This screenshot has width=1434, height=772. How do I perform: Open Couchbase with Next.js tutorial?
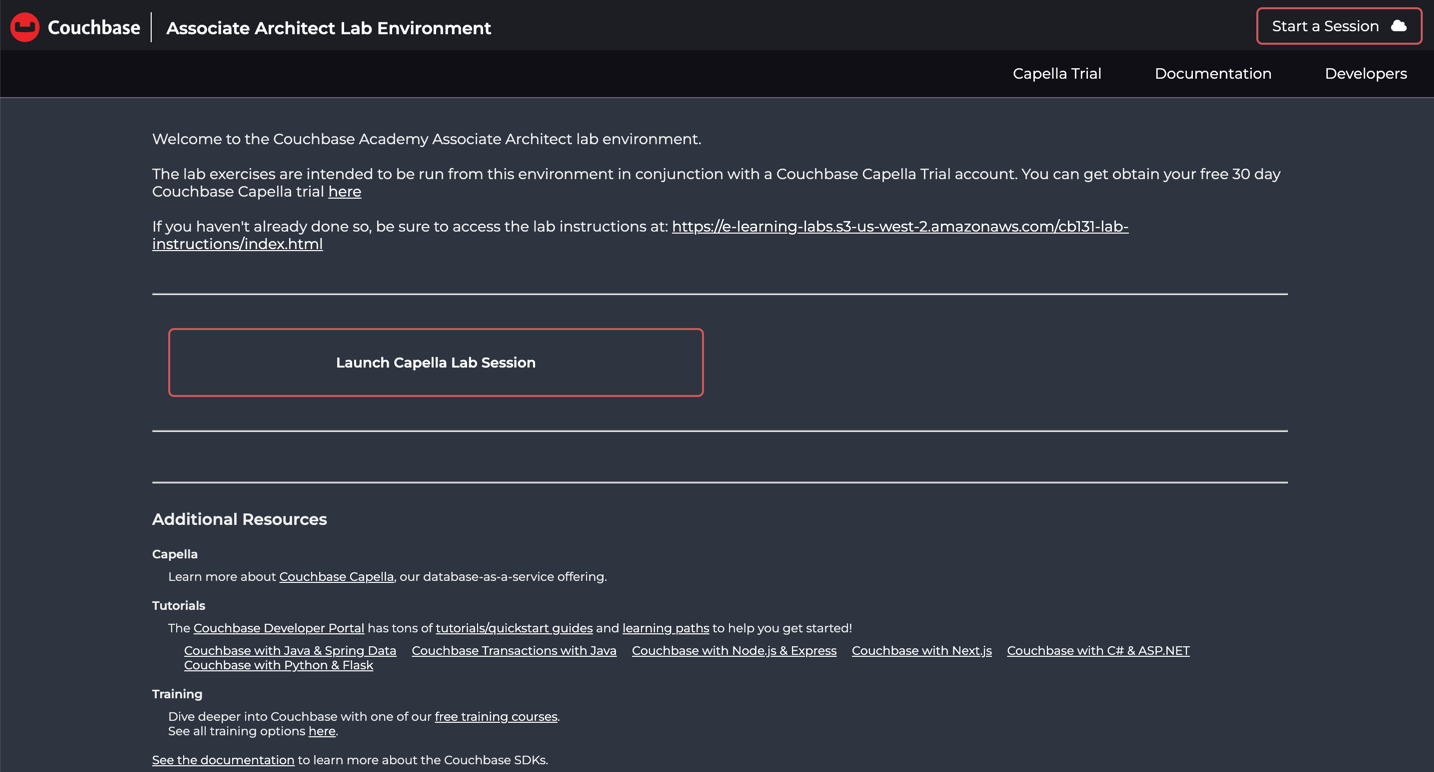[x=922, y=651]
